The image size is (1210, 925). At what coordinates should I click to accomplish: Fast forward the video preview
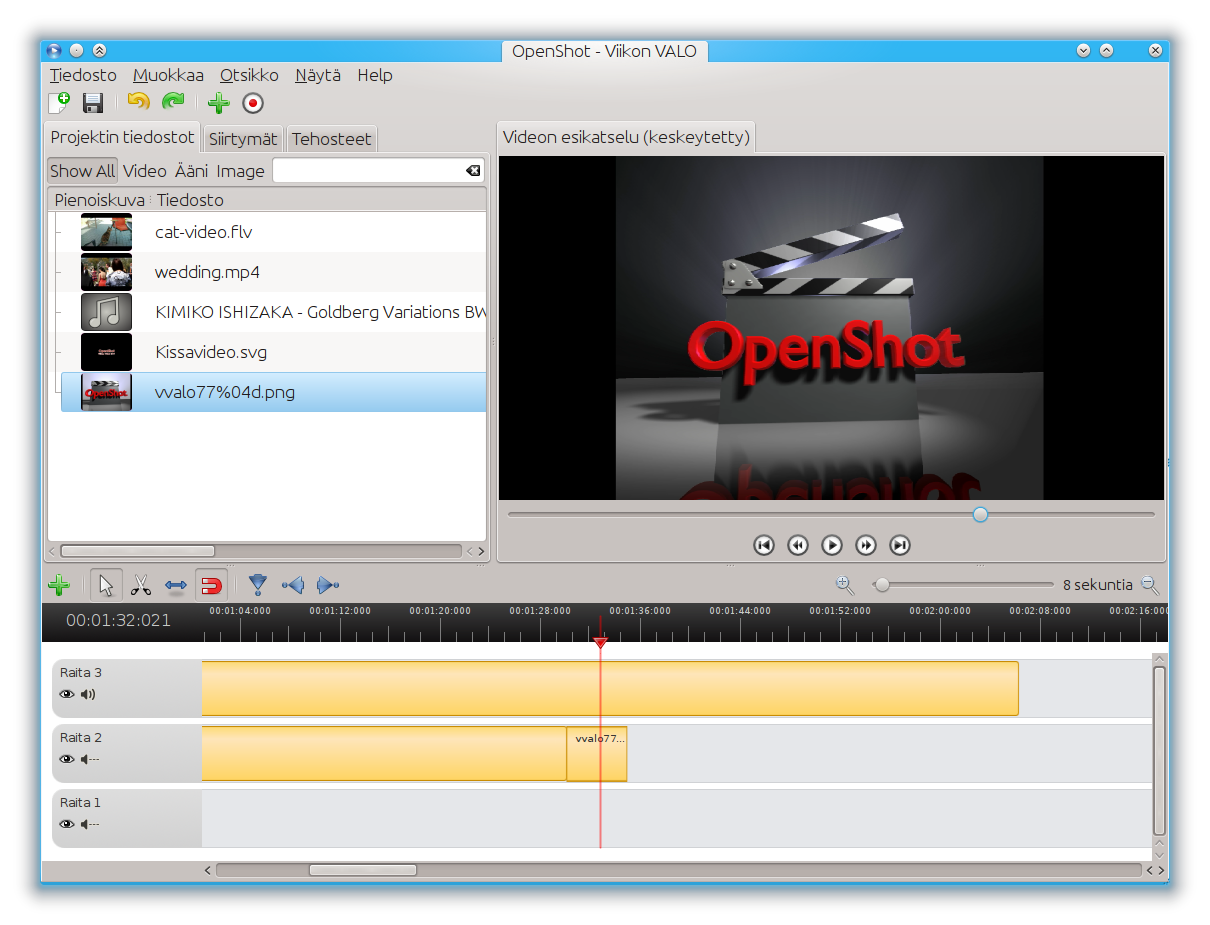866,545
